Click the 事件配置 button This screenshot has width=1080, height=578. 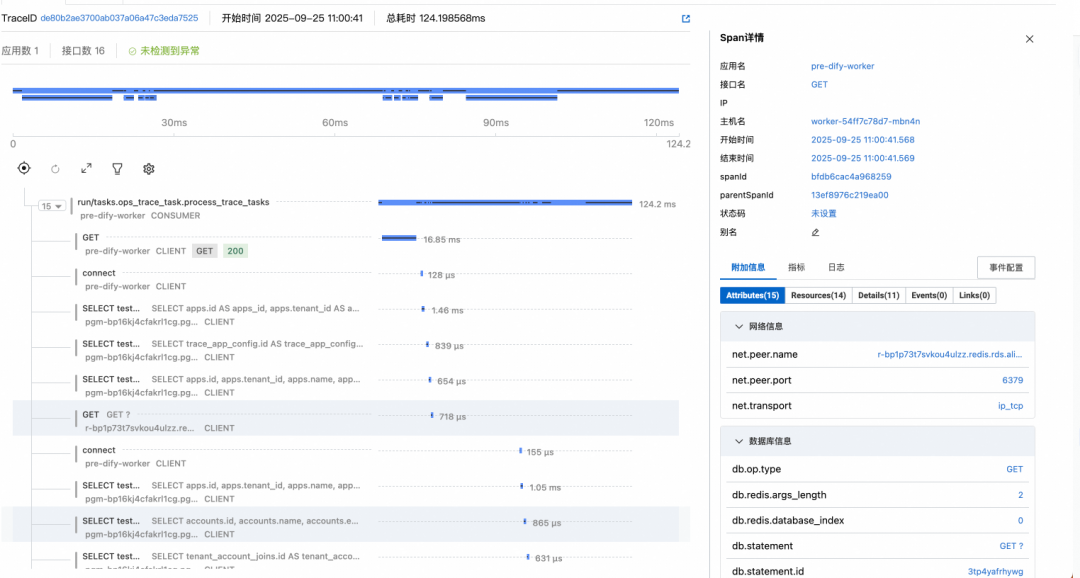1005,268
